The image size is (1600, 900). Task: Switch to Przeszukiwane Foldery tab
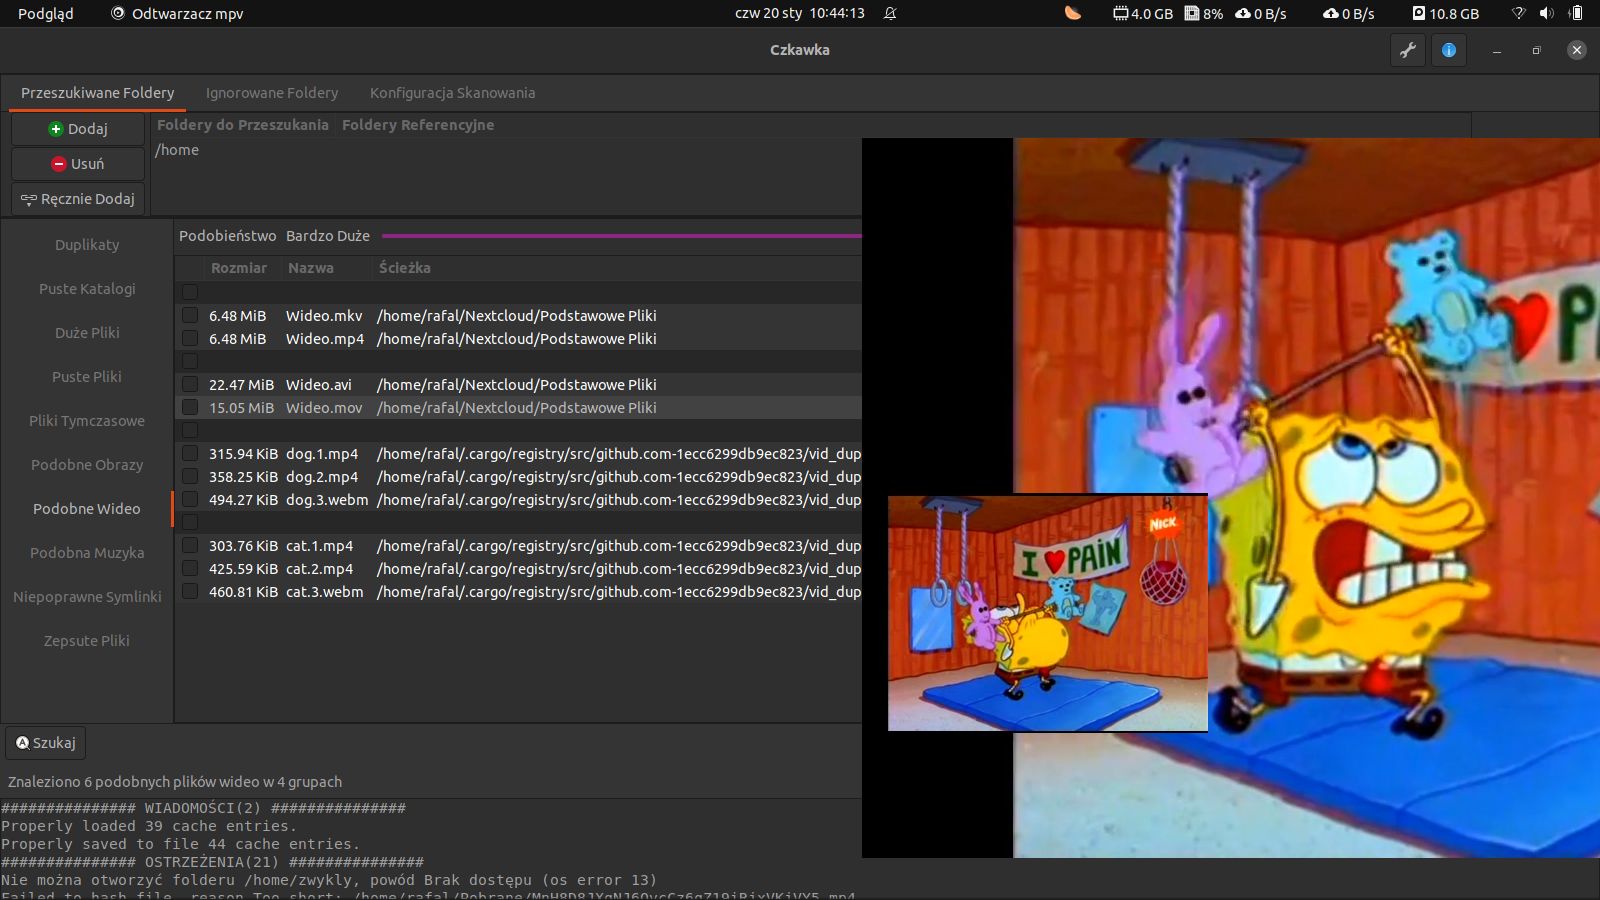click(x=97, y=93)
